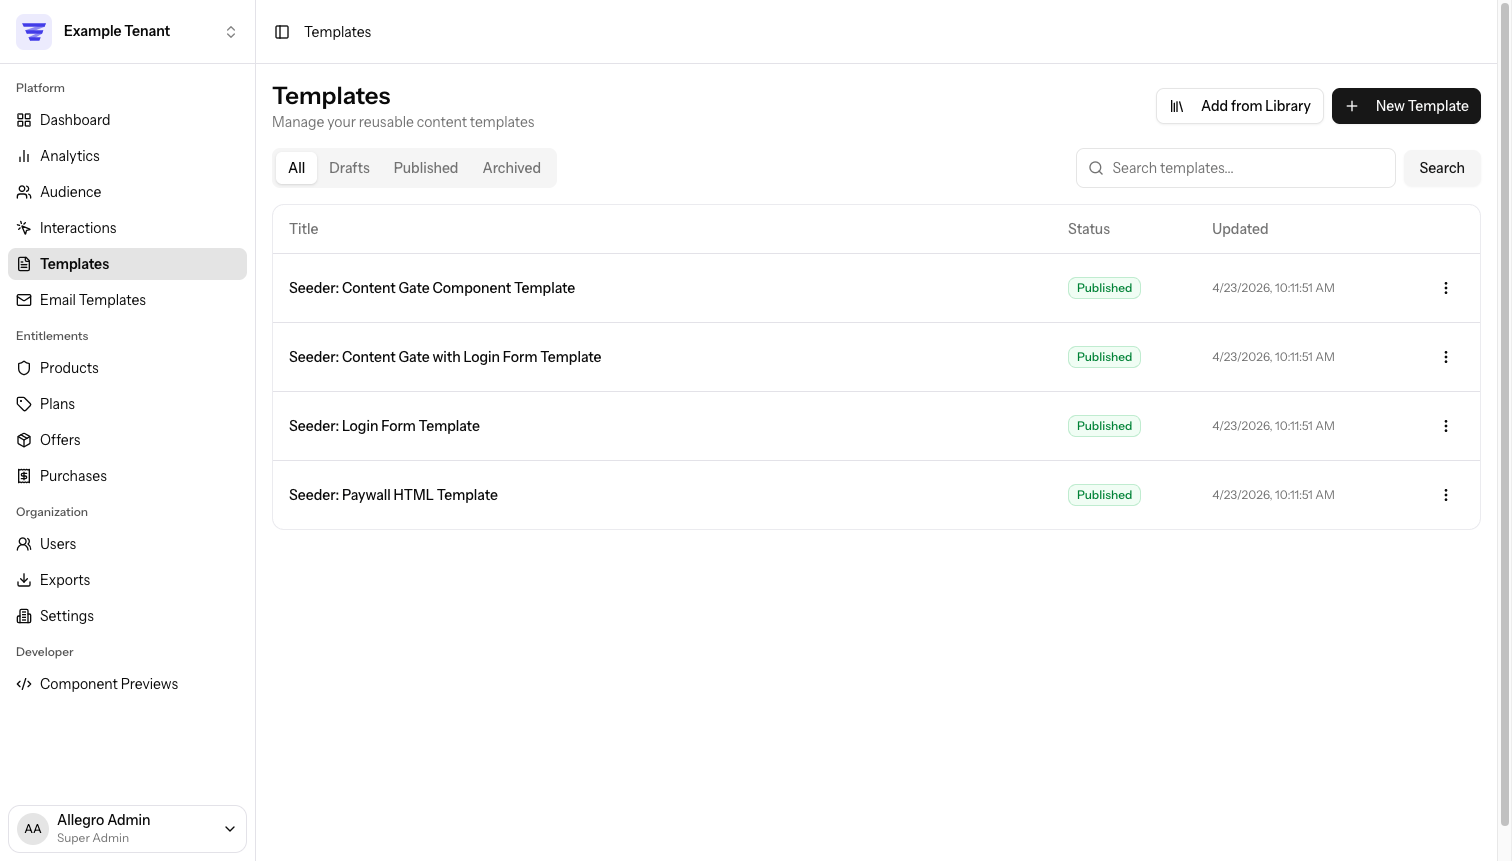Click the Offers box icon

pos(24,440)
